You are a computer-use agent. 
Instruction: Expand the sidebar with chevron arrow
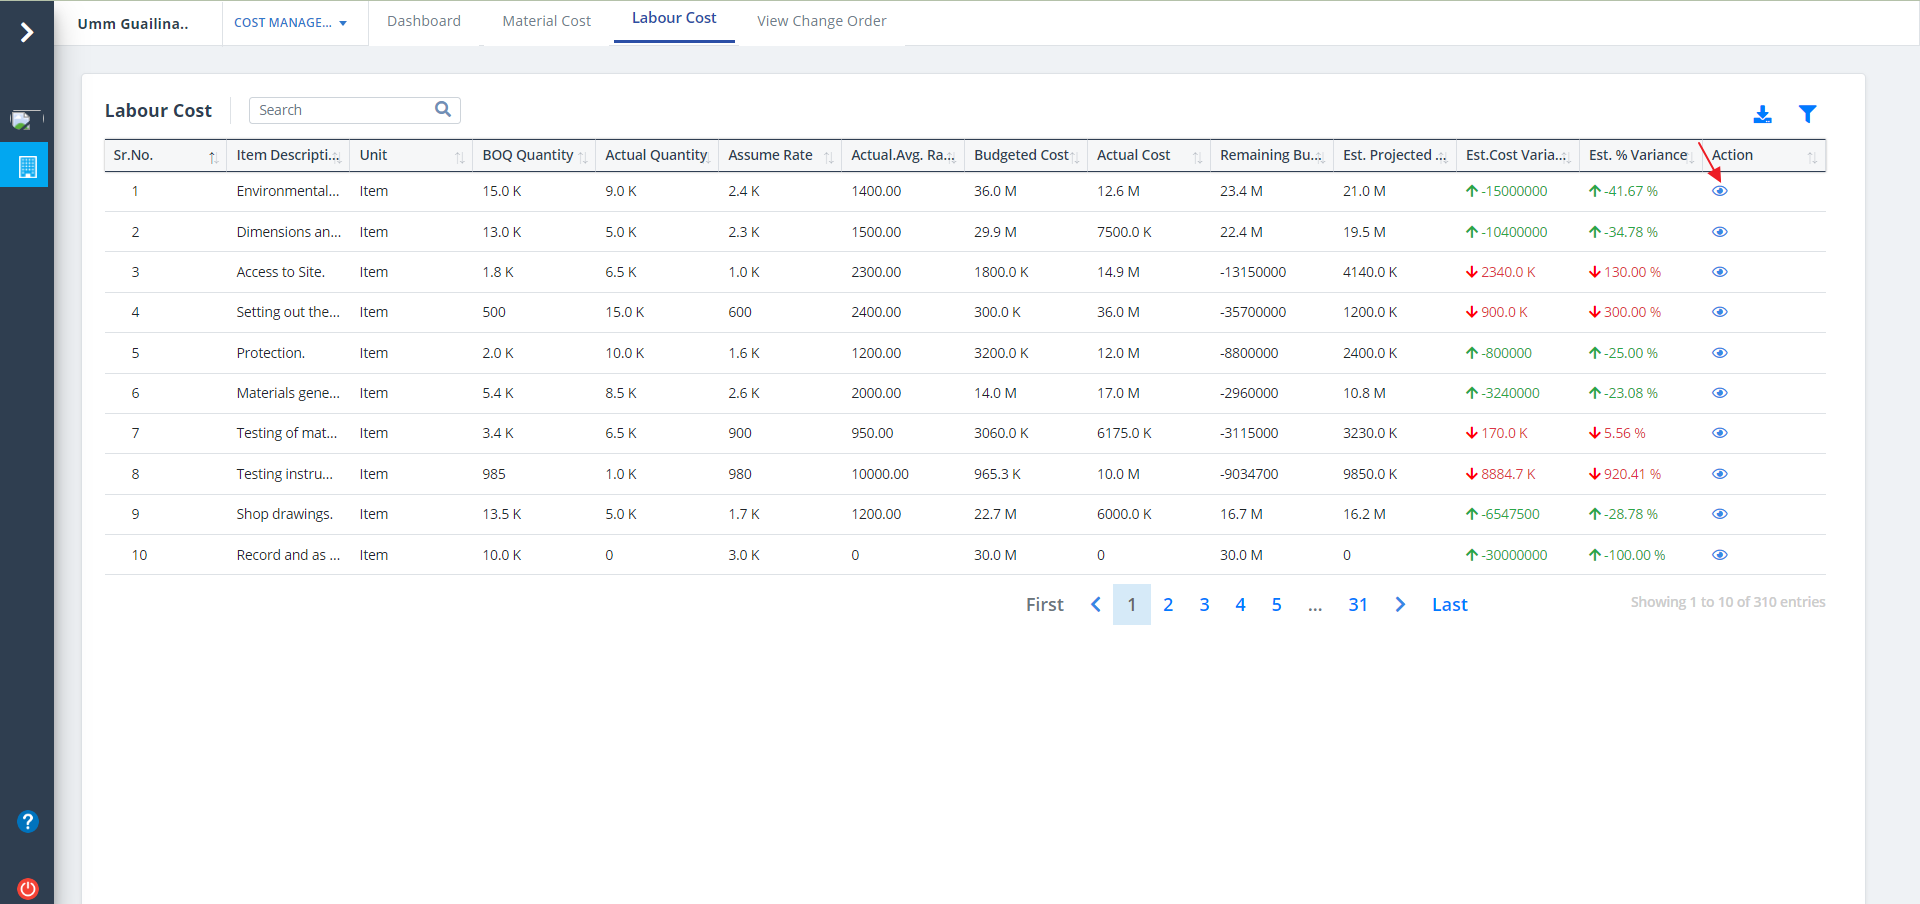click(x=27, y=33)
